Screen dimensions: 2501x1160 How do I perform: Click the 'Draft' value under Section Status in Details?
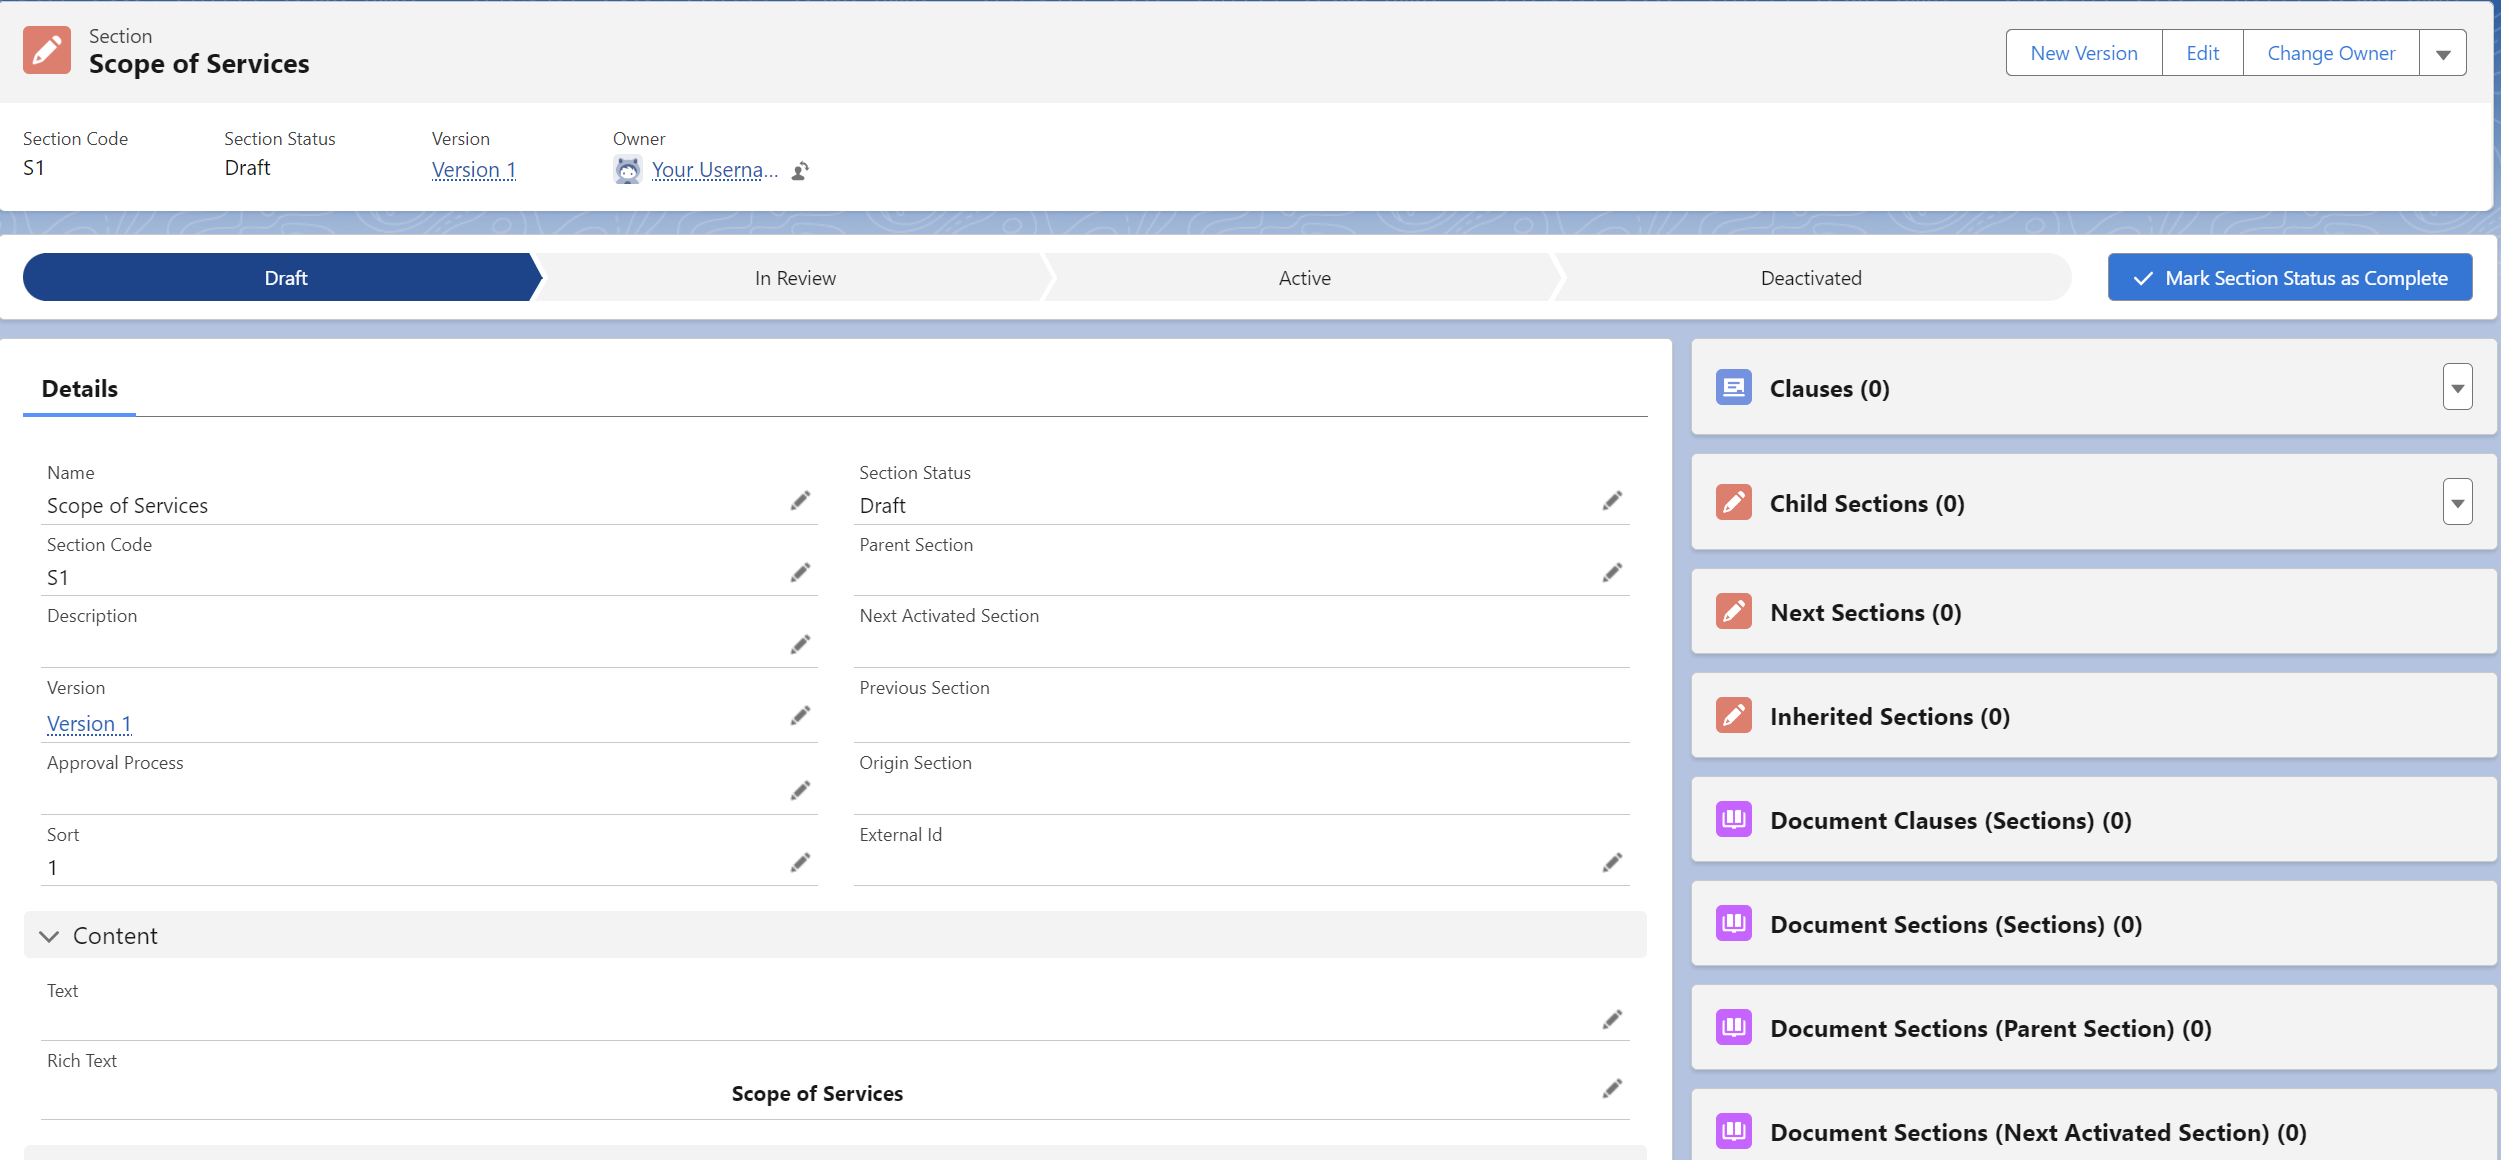tap(882, 505)
